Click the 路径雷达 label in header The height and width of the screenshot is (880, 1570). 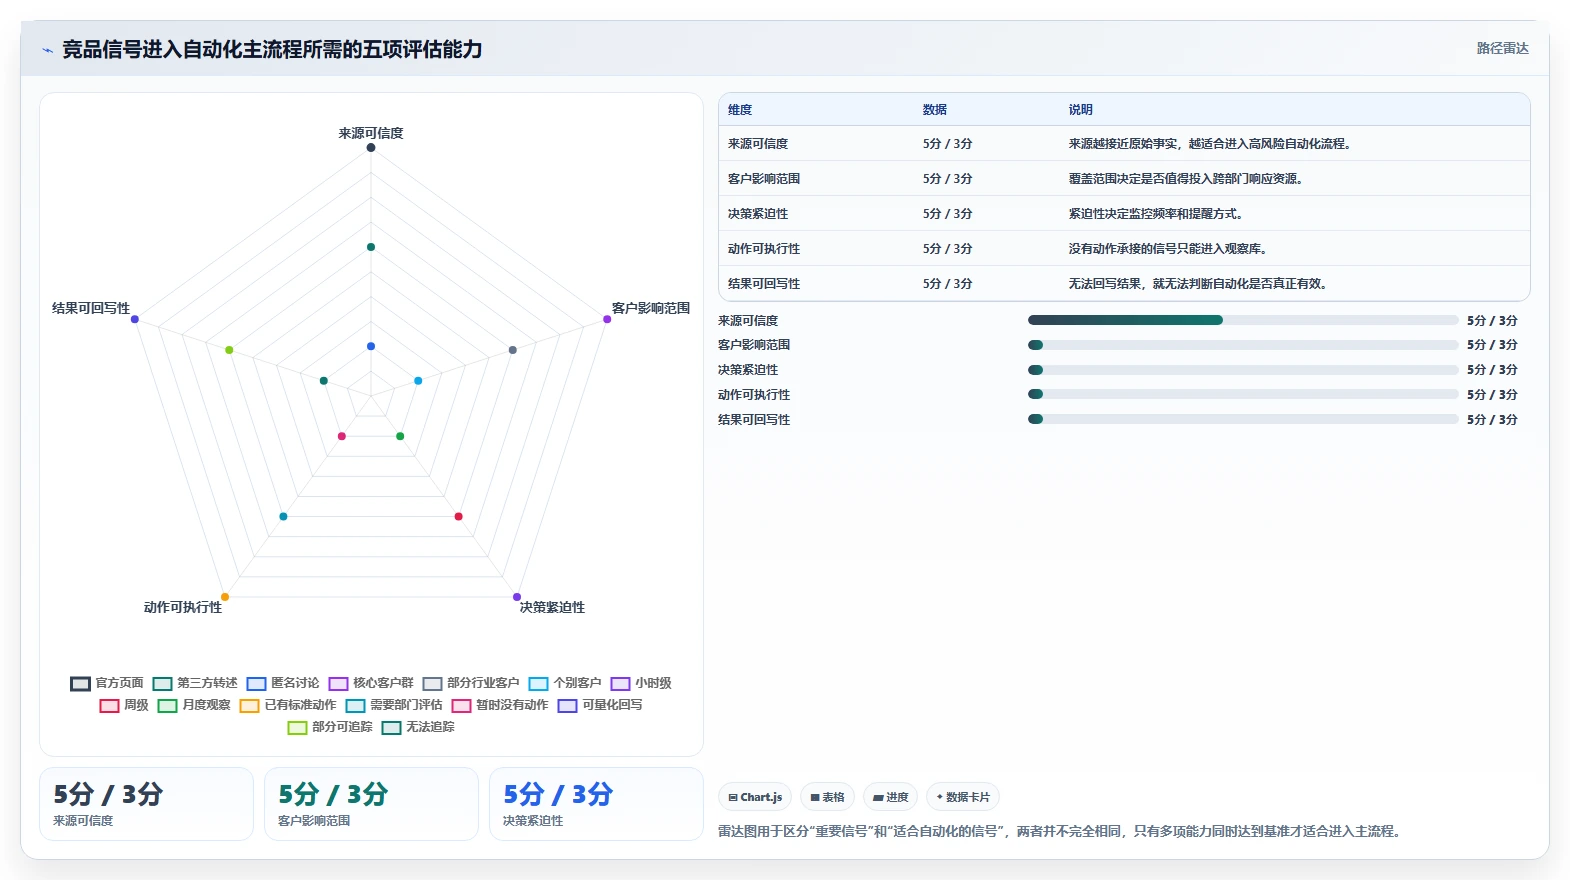pos(1502,48)
